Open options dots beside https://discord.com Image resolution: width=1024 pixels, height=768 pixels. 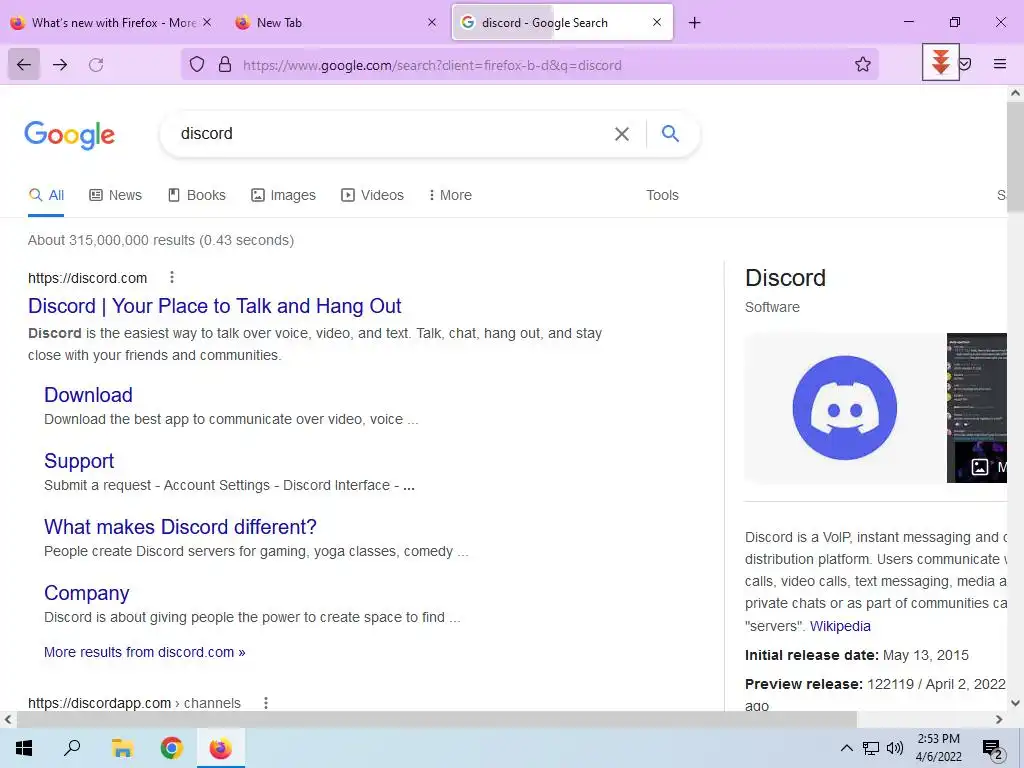pos(172,278)
